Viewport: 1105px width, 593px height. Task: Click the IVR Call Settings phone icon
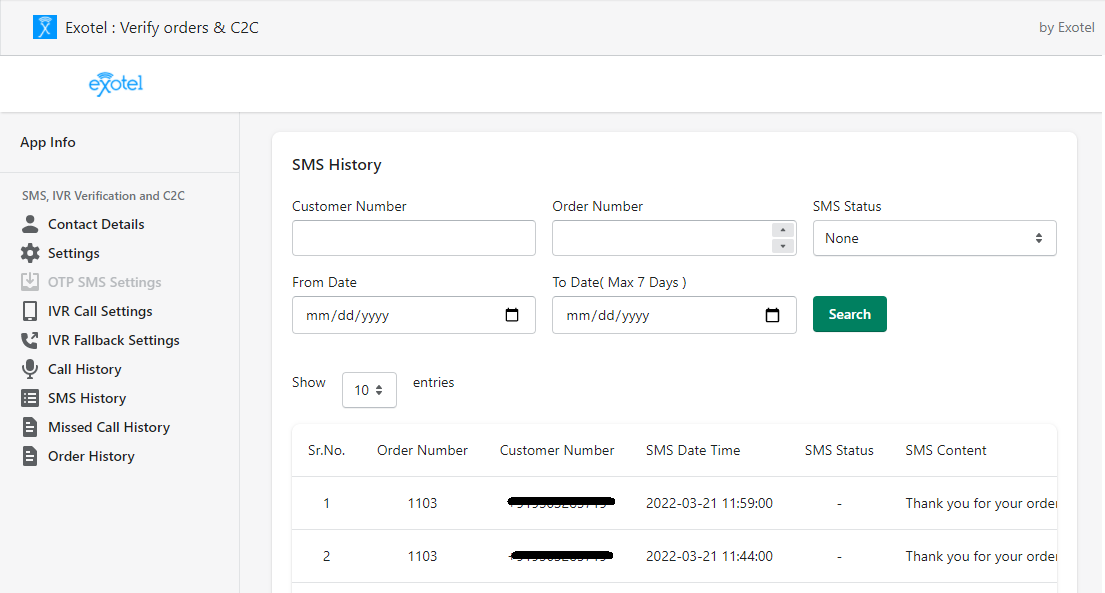coord(30,311)
